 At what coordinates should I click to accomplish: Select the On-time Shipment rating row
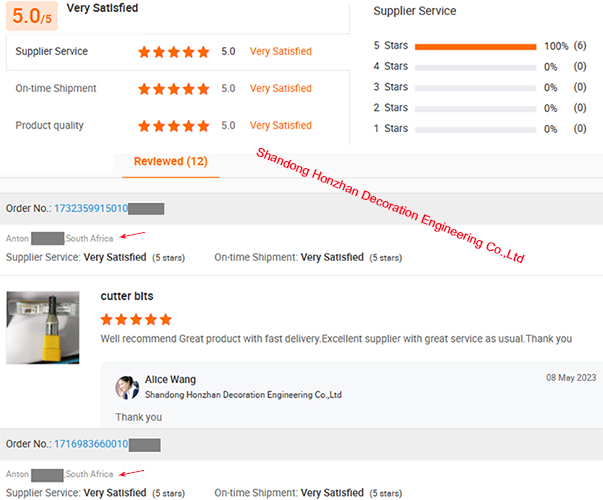(x=178, y=89)
